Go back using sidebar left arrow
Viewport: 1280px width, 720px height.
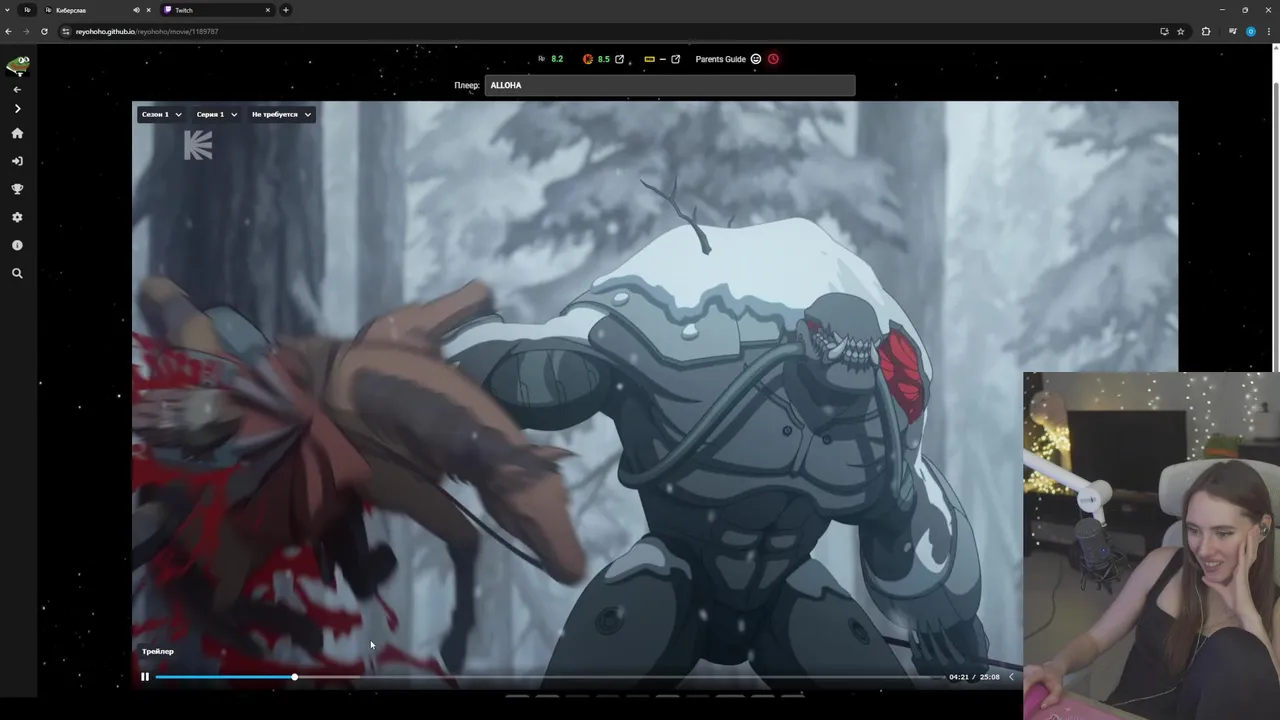tap(17, 89)
